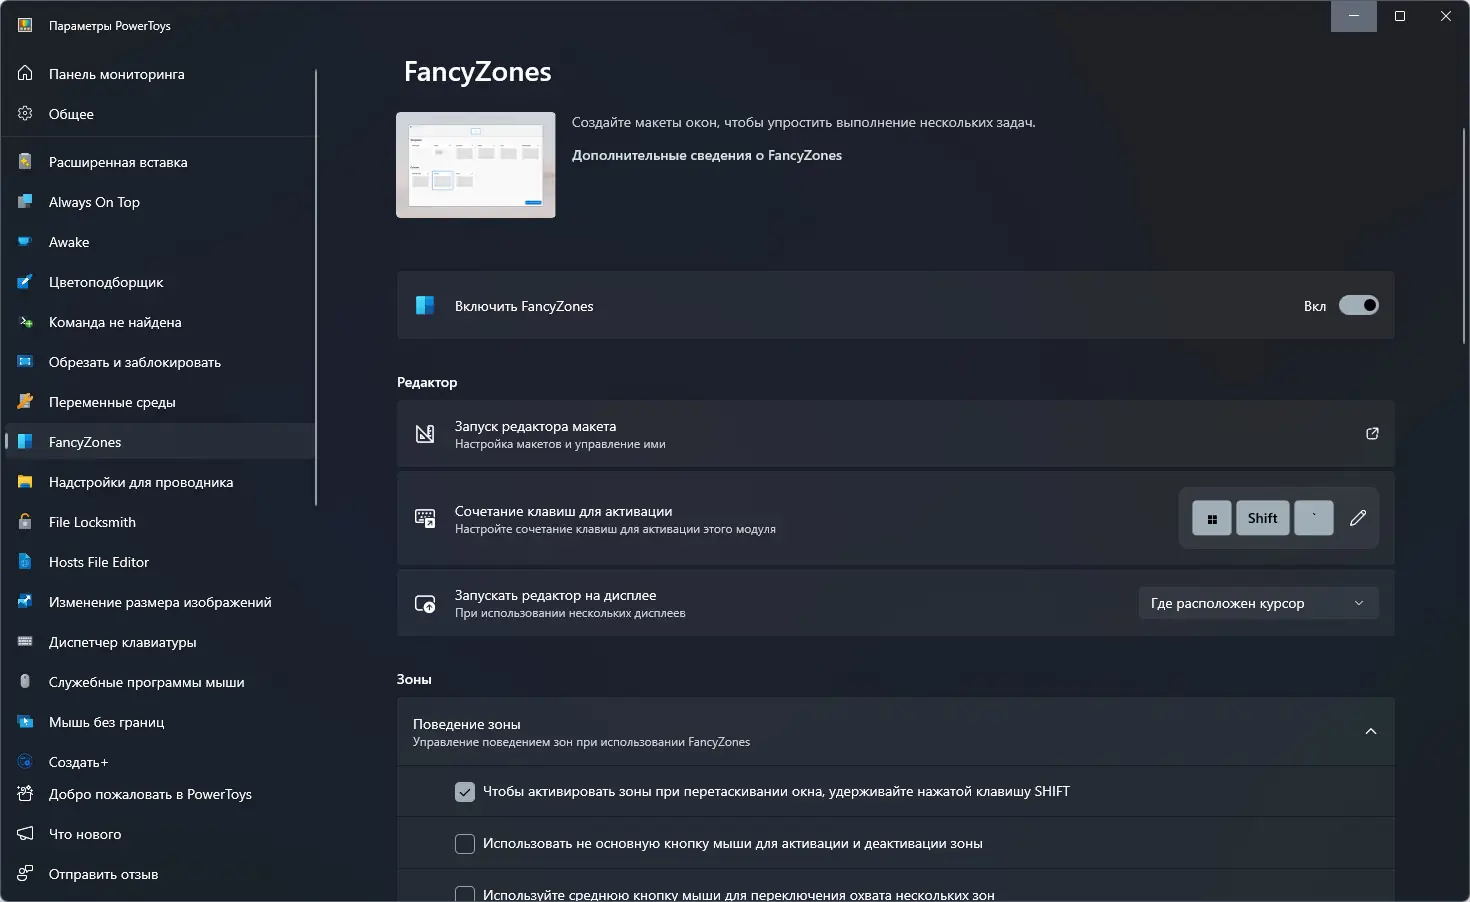Click the FancyZones sidebar icon
This screenshot has height=902, width=1470.
coord(25,441)
